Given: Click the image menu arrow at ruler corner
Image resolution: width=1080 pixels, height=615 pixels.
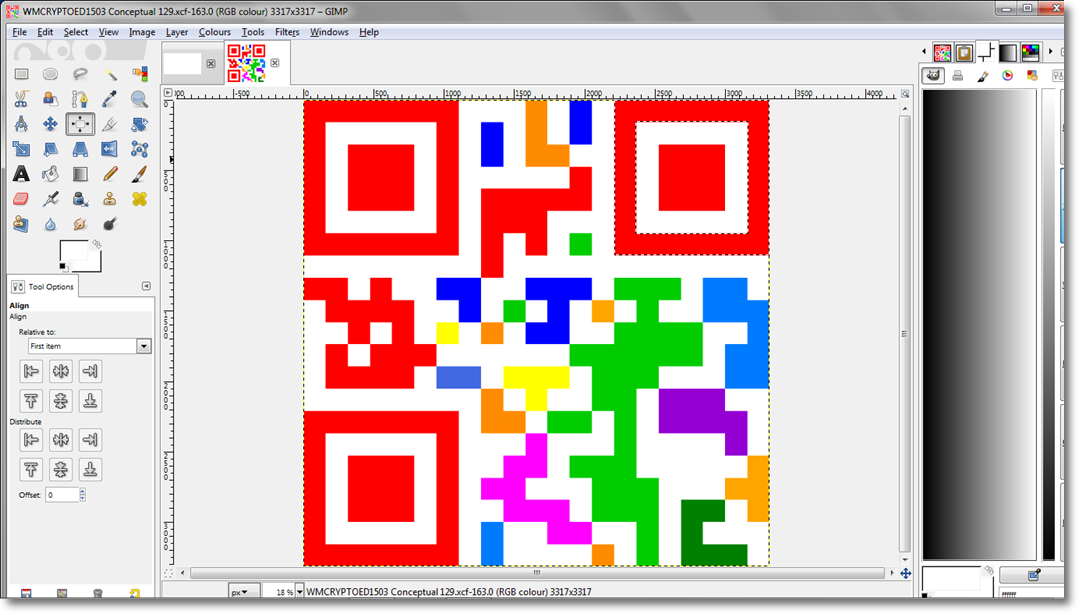Looking at the screenshot, I should click(168, 92).
